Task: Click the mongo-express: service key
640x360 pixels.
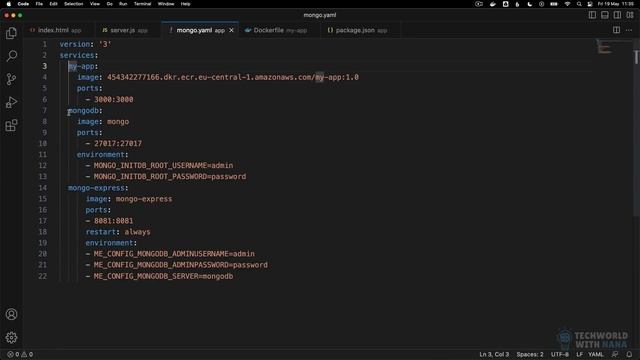Action: [x=98, y=188]
